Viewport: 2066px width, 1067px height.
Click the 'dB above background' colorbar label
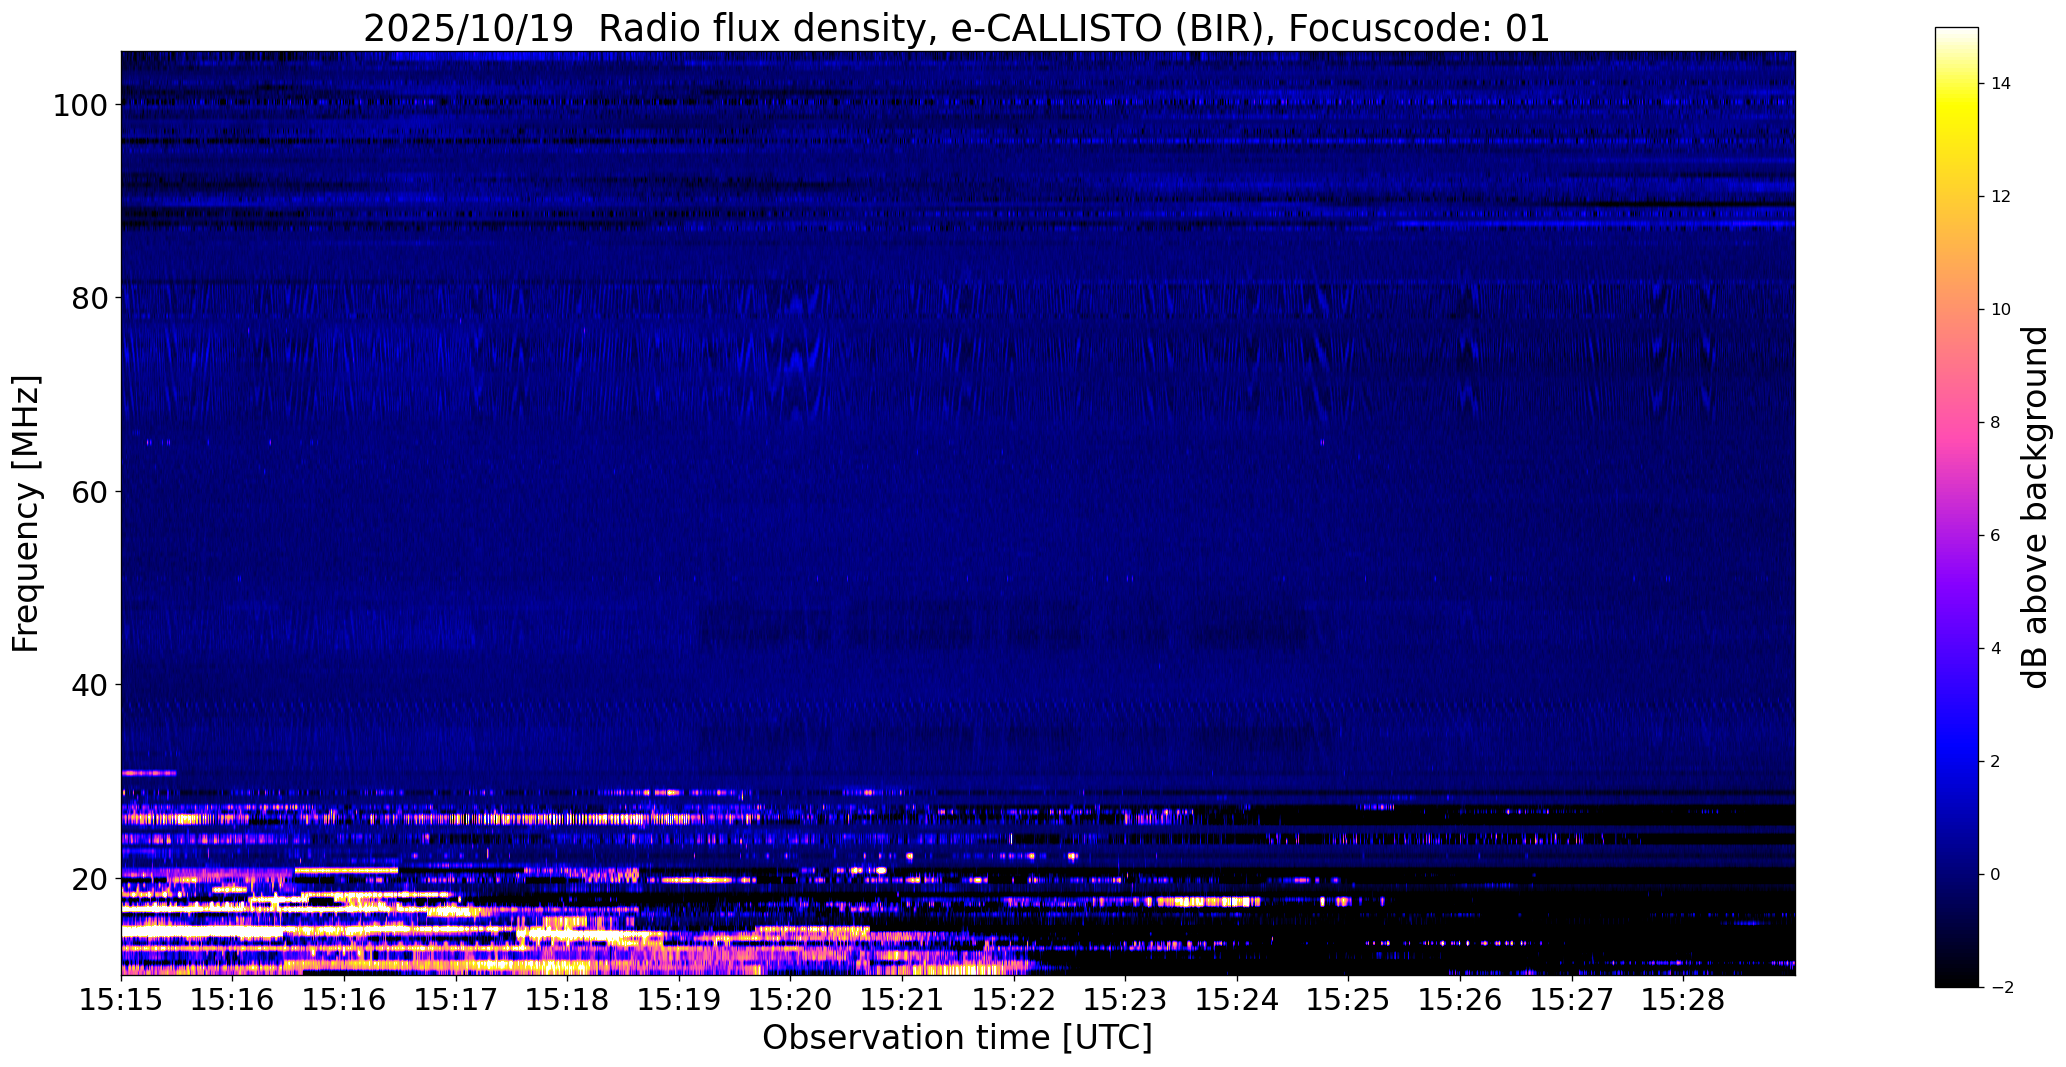coord(2036,507)
